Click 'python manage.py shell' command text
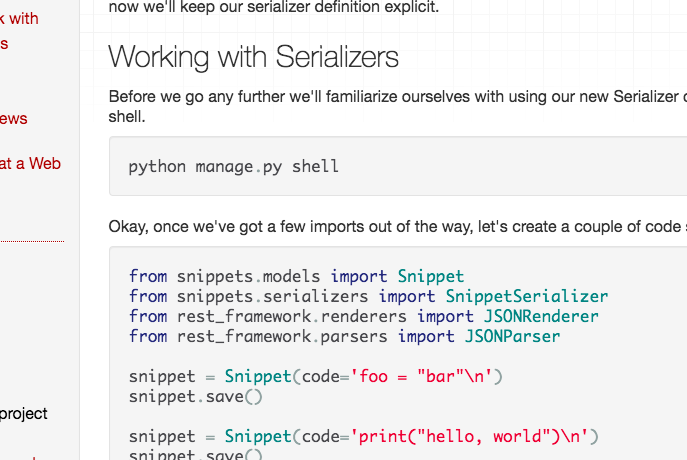 [234, 167]
